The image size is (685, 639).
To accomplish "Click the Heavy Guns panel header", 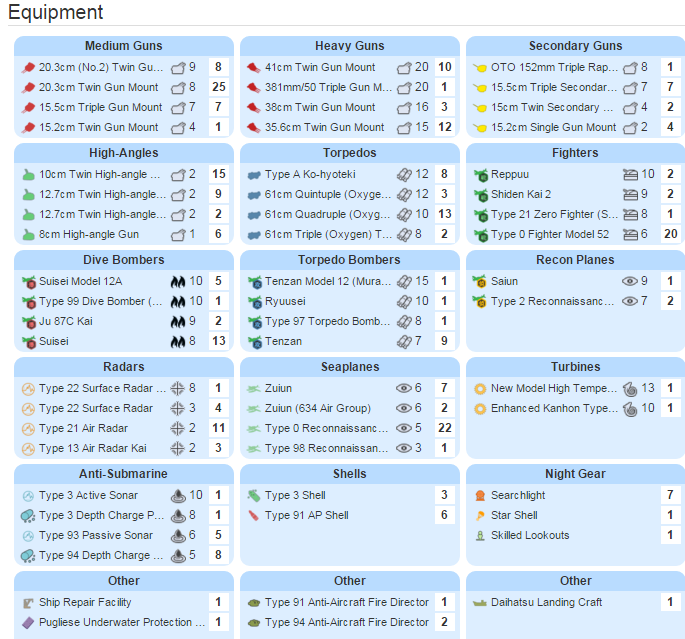I will tap(349, 46).
